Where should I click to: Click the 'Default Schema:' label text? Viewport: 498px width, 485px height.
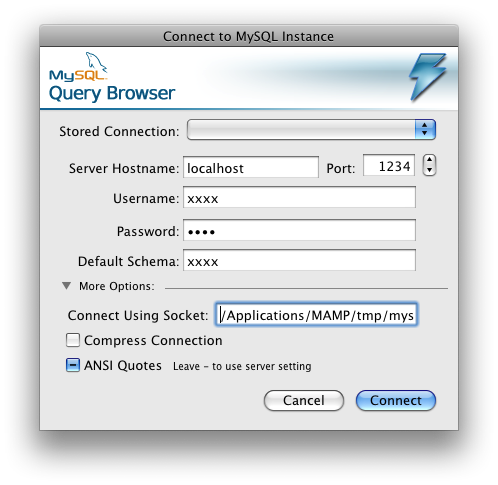128,261
